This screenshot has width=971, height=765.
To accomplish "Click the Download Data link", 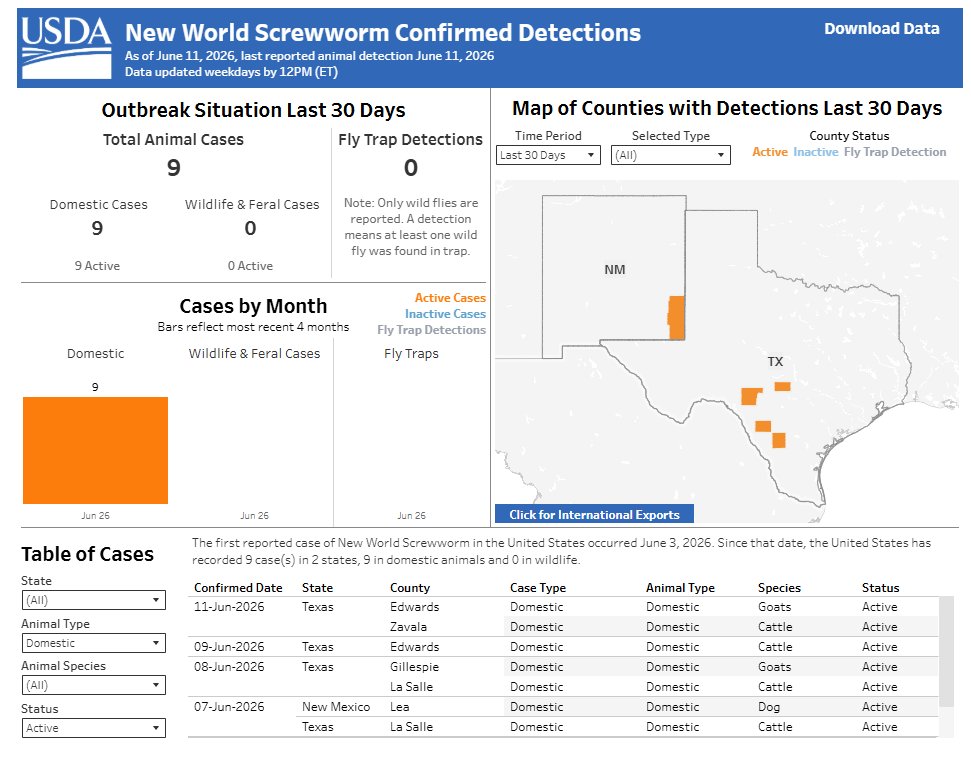I will [x=881, y=28].
